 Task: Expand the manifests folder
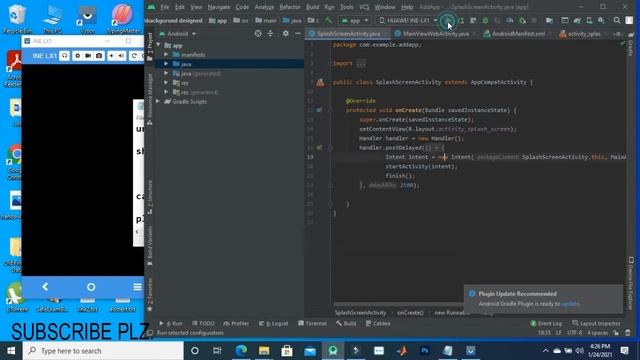(x=166, y=55)
